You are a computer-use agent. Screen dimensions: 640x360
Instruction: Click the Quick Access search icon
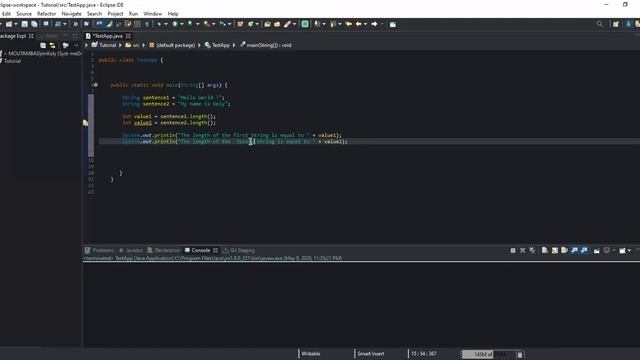point(600,24)
